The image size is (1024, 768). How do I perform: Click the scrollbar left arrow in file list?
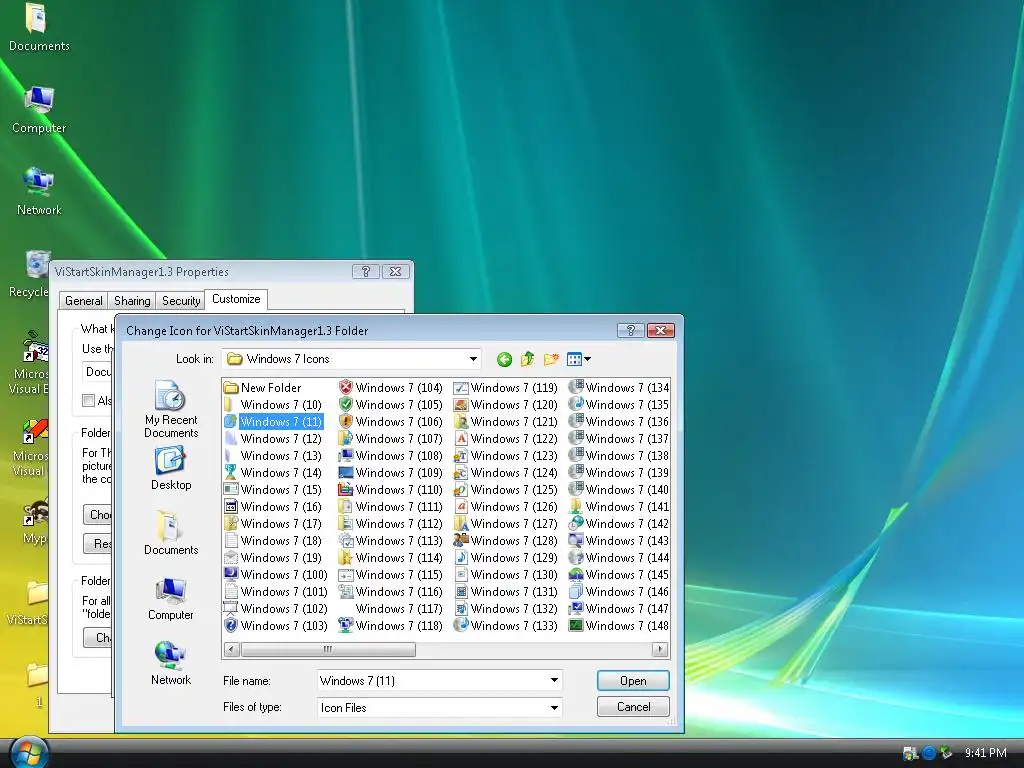(231, 649)
